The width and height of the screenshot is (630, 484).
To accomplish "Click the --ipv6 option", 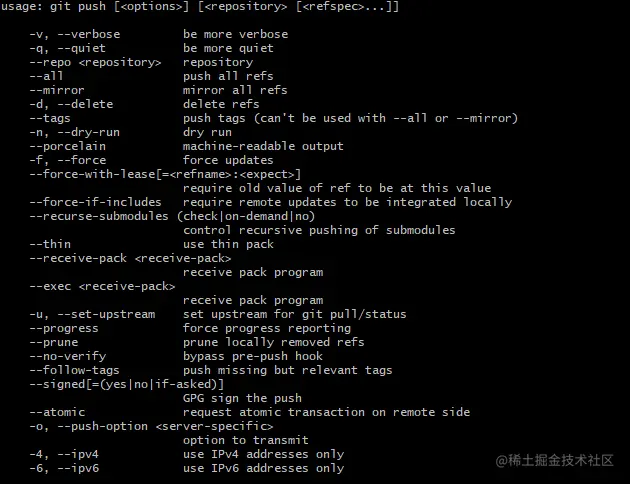I will (78, 468).
